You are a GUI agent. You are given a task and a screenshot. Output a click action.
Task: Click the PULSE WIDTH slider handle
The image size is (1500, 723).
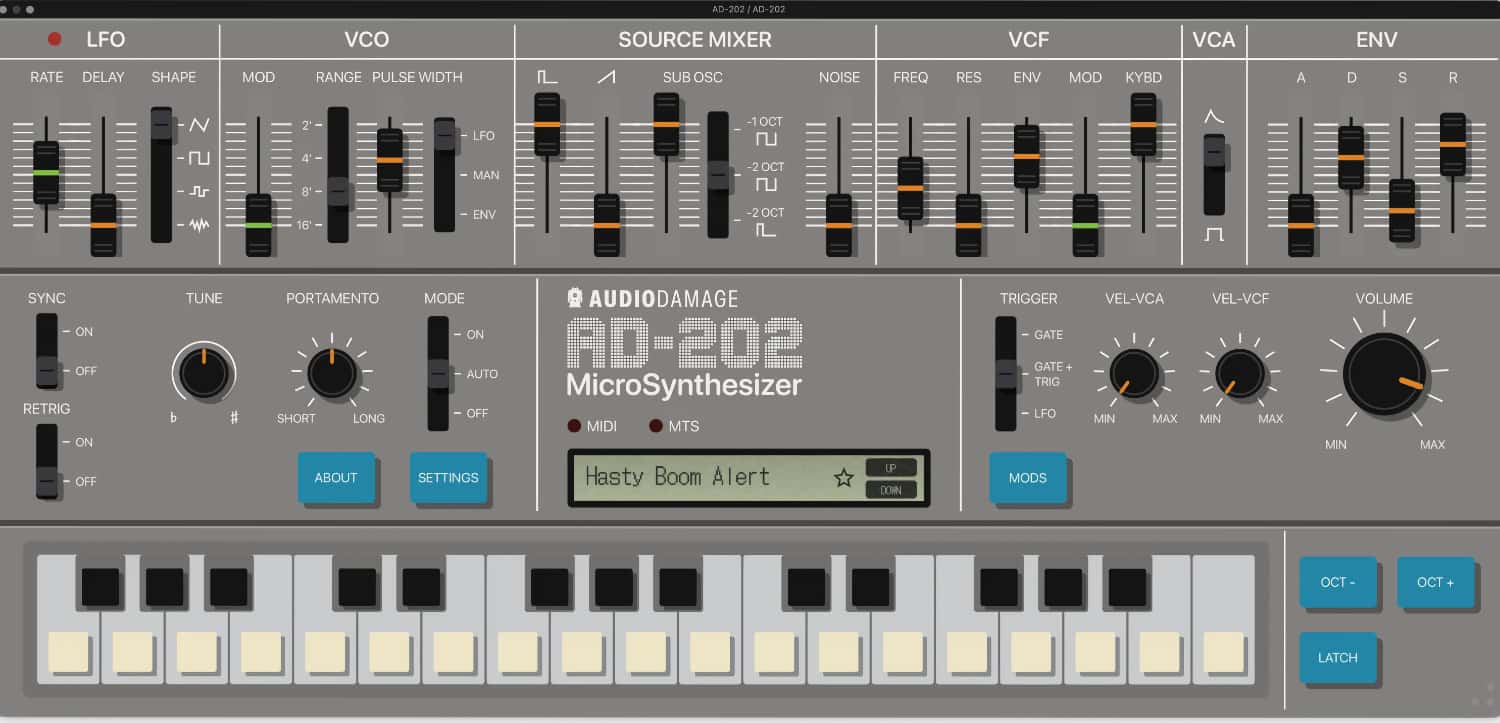pyautogui.click(x=390, y=160)
